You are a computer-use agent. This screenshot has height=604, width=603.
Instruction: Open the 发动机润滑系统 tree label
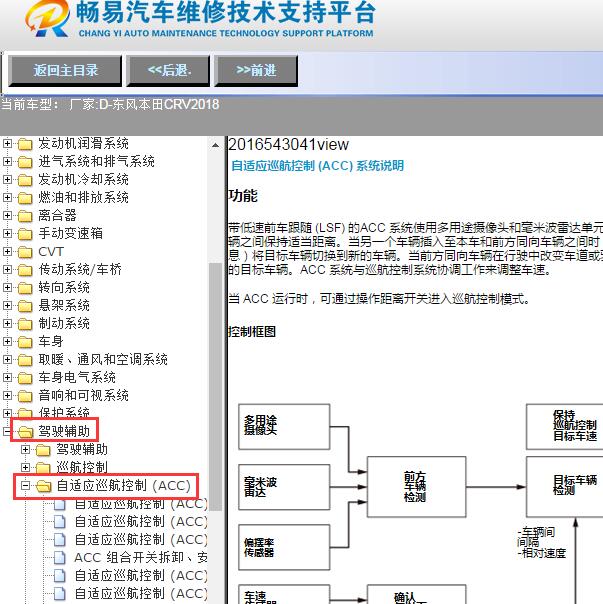click(83, 143)
